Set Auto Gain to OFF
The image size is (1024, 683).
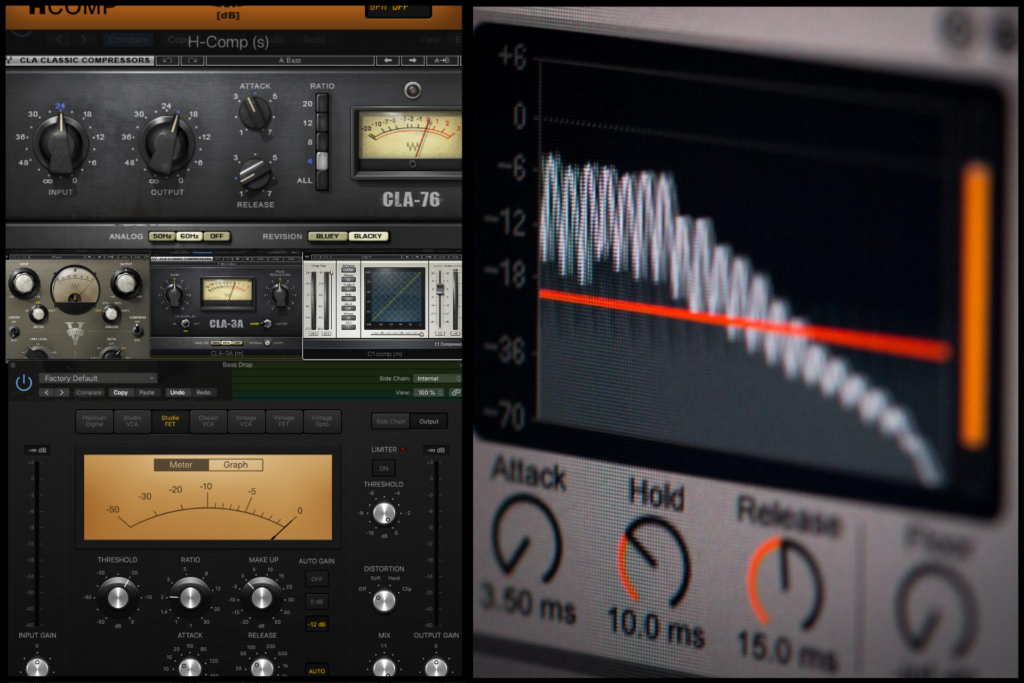[317, 579]
